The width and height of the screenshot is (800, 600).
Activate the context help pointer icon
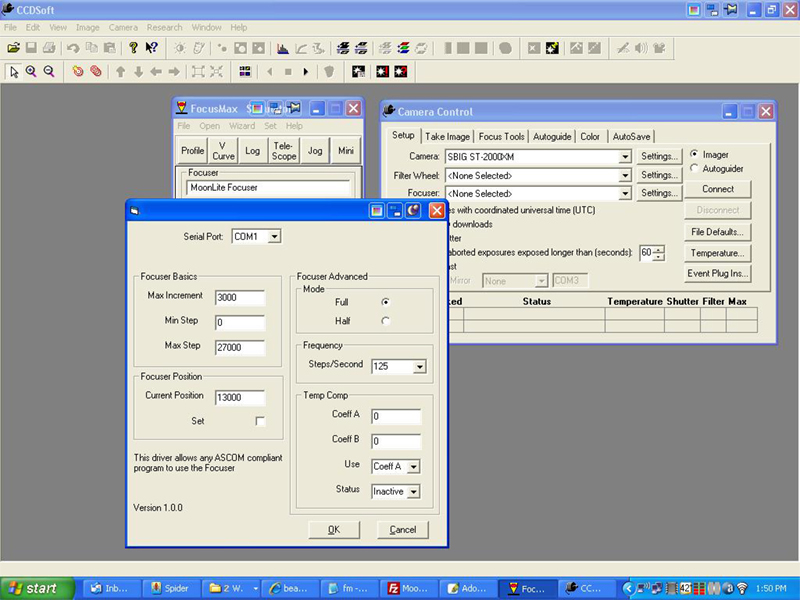point(152,48)
